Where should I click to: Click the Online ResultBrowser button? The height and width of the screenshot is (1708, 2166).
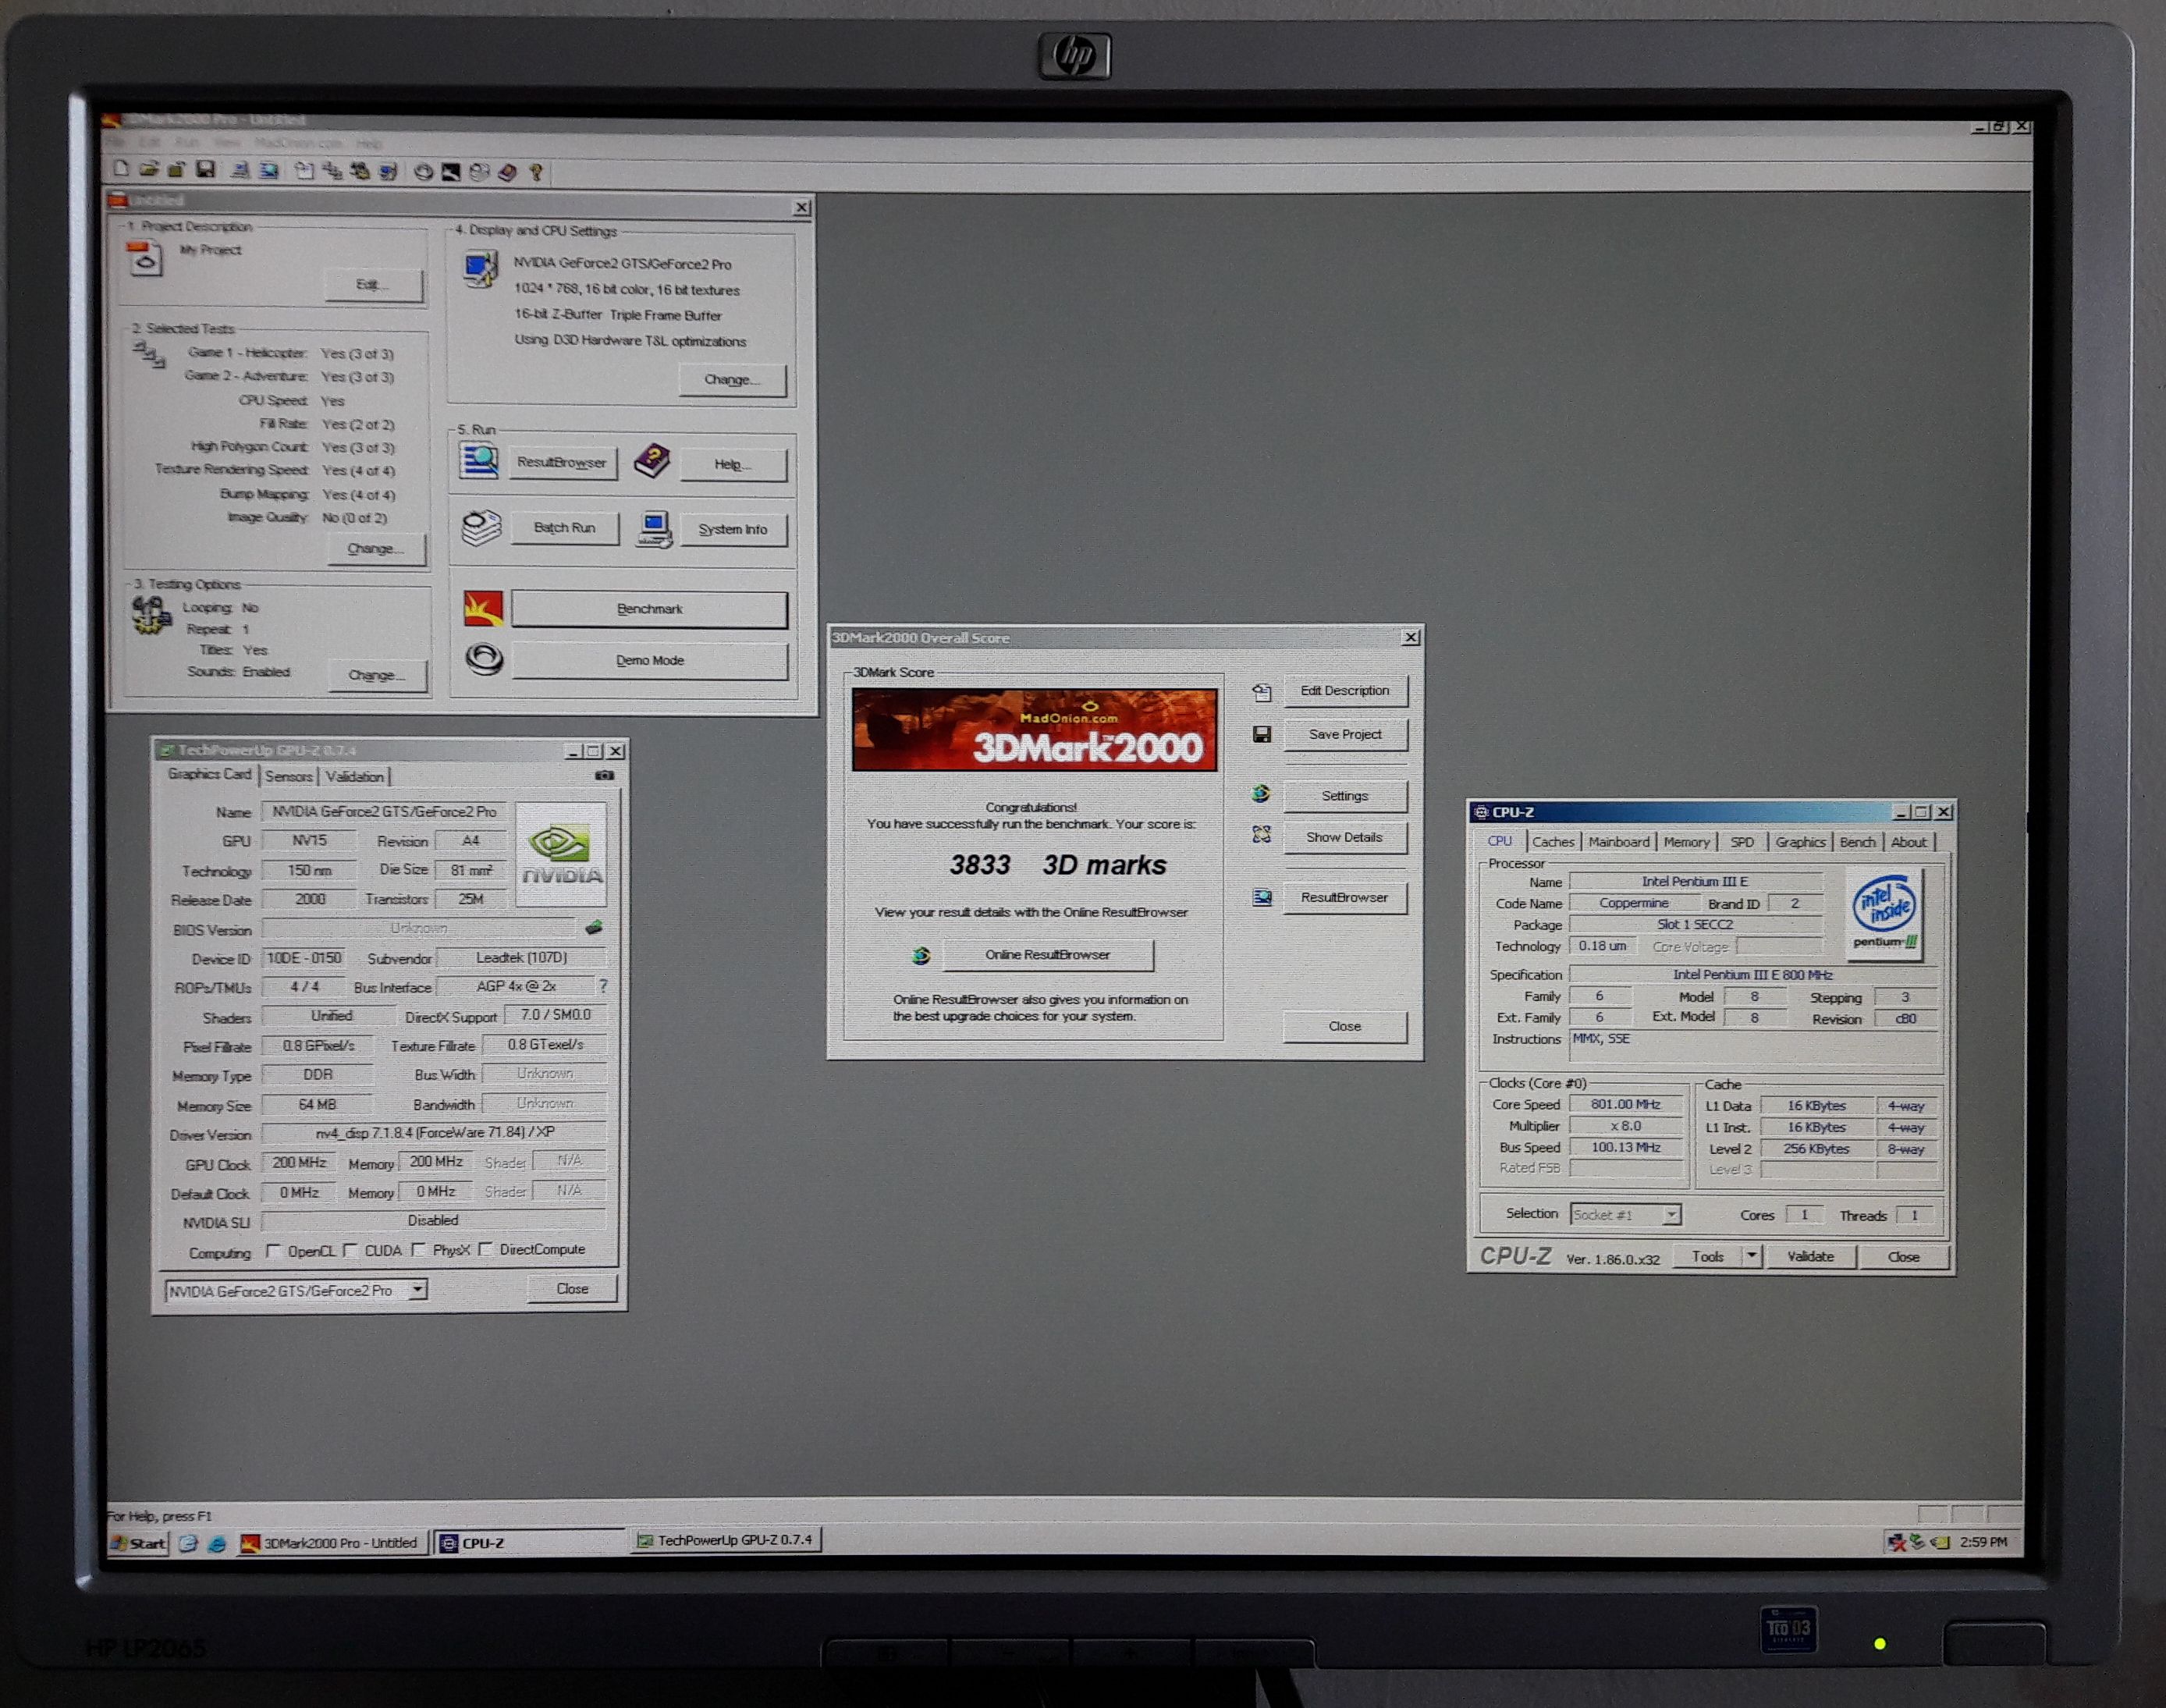[x=1047, y=955]
